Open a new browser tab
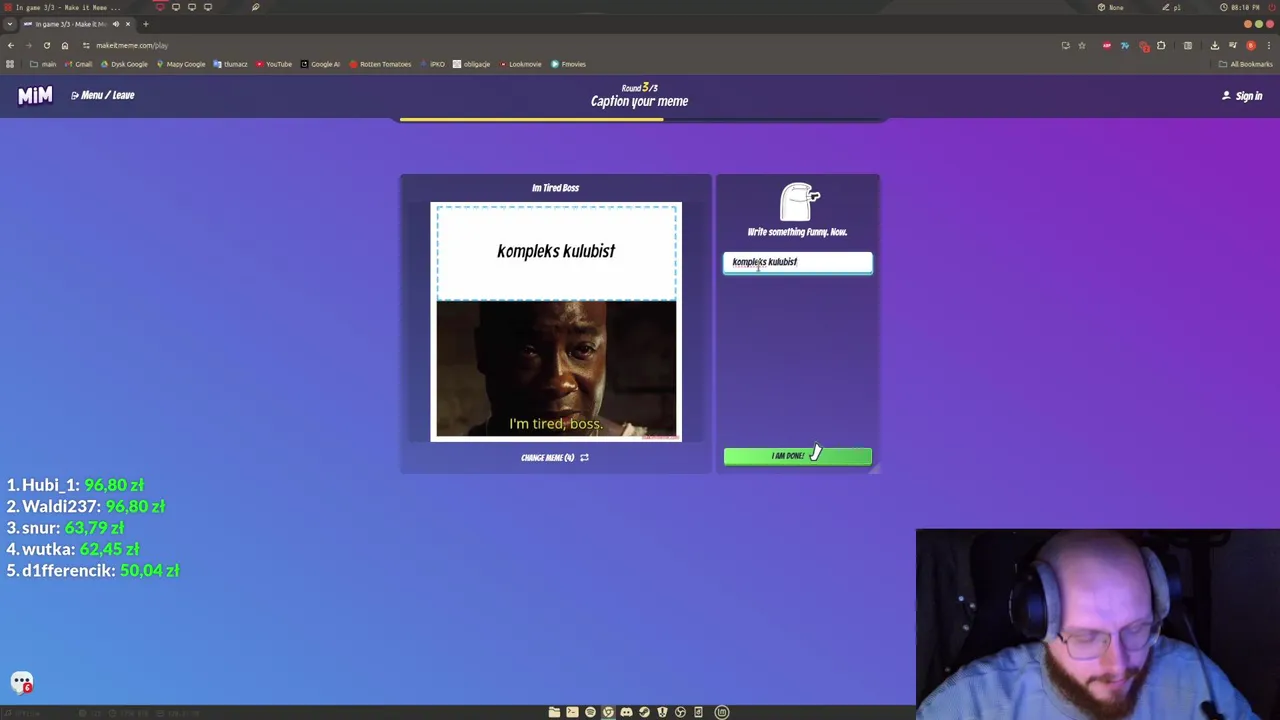 click(x=146, y=24)
